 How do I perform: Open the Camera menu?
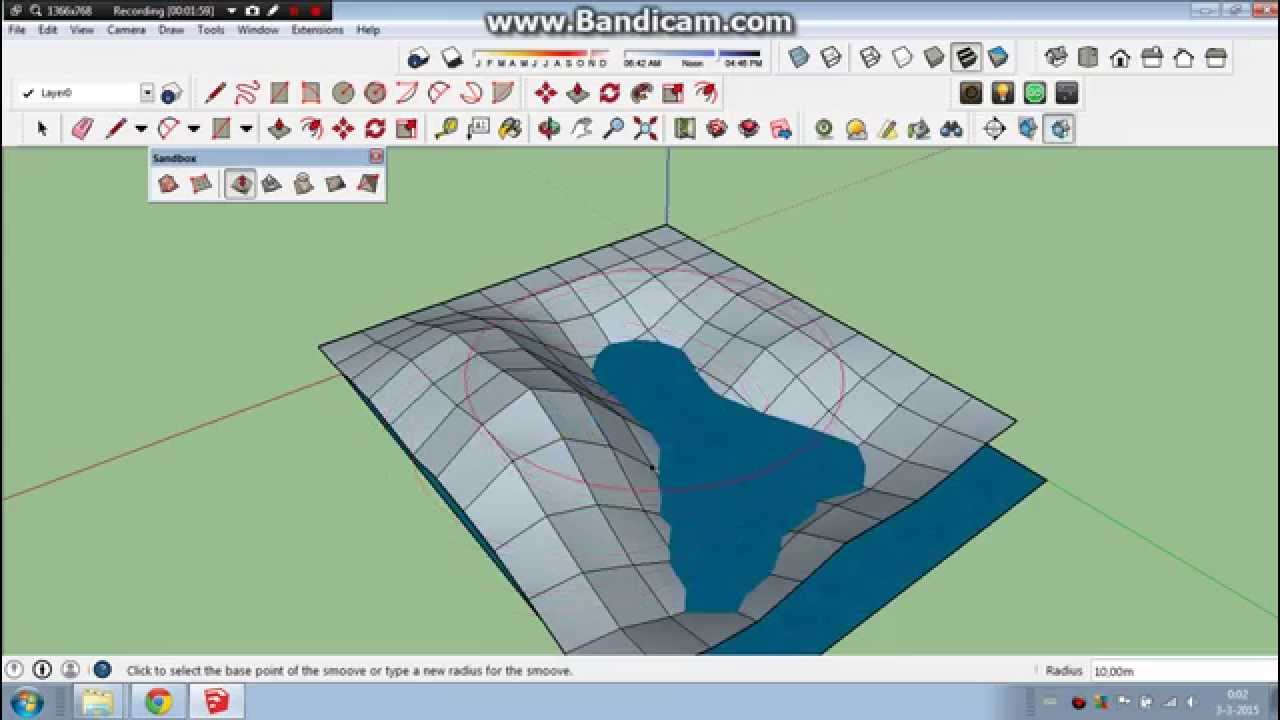tap(126, 30)
